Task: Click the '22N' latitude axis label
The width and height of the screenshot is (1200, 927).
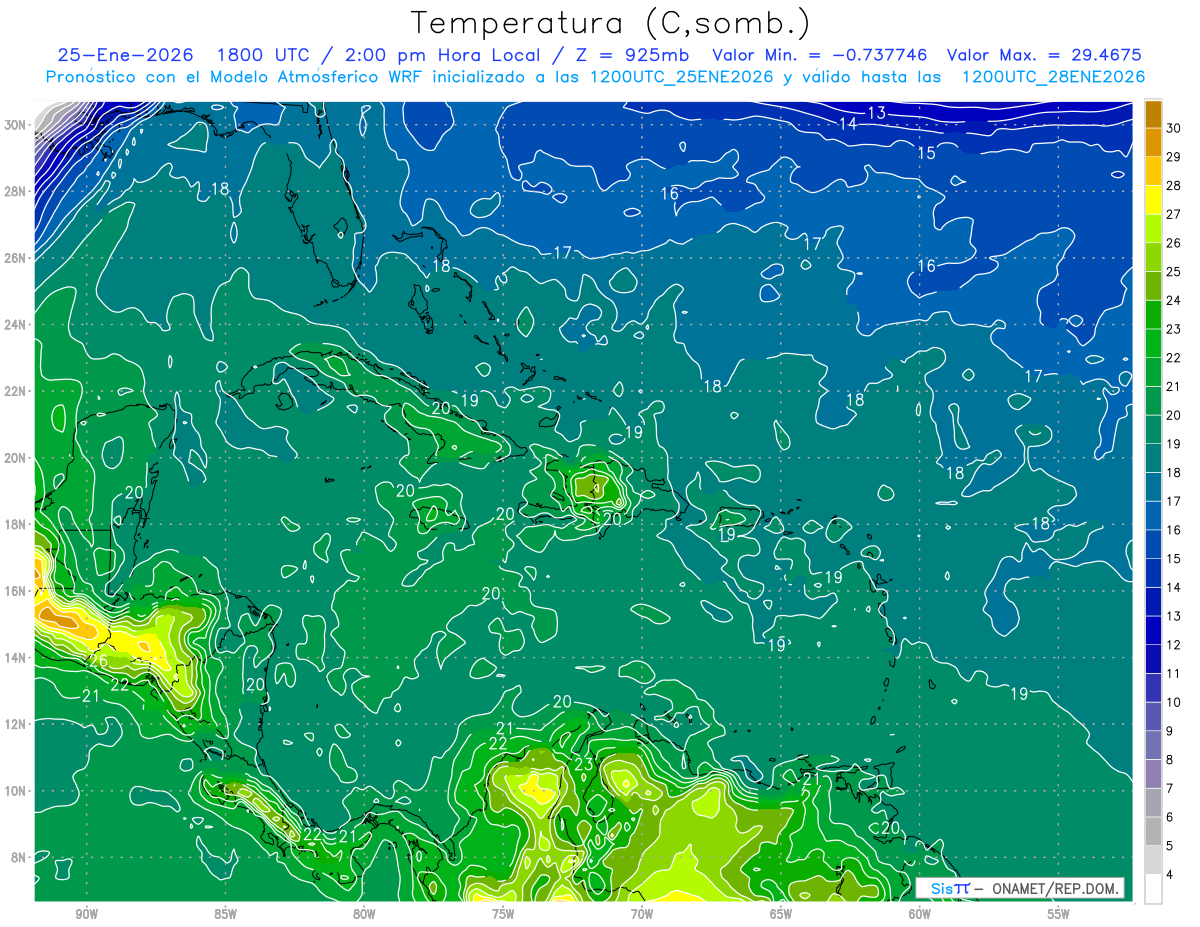Action: [x=17, y=391]
